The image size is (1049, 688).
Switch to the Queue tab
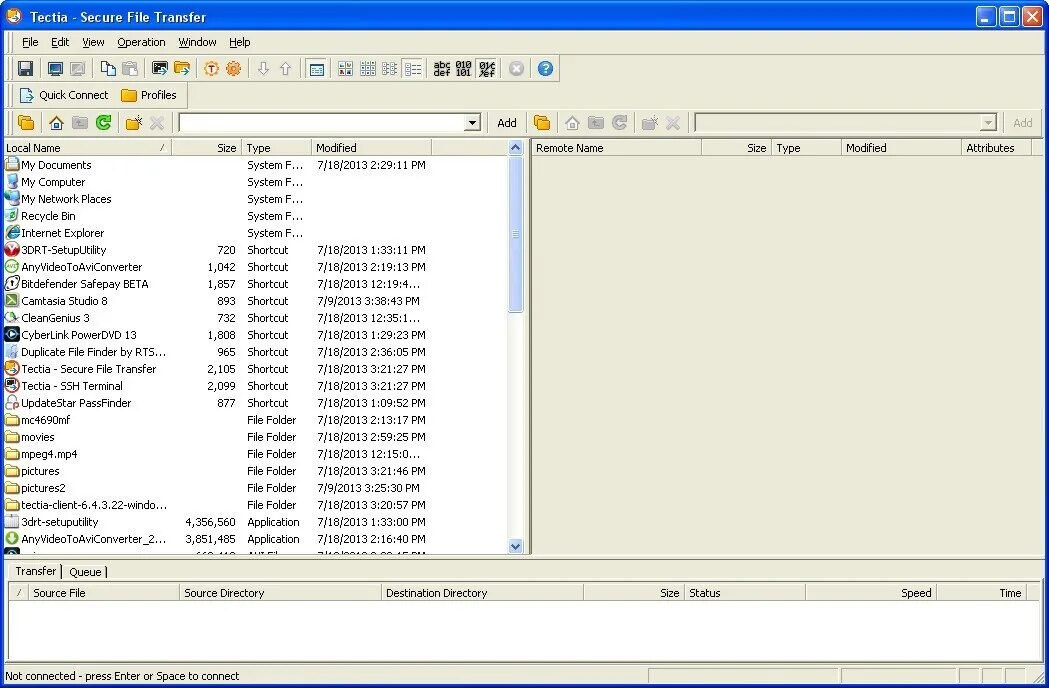click(x=86, y=572)
